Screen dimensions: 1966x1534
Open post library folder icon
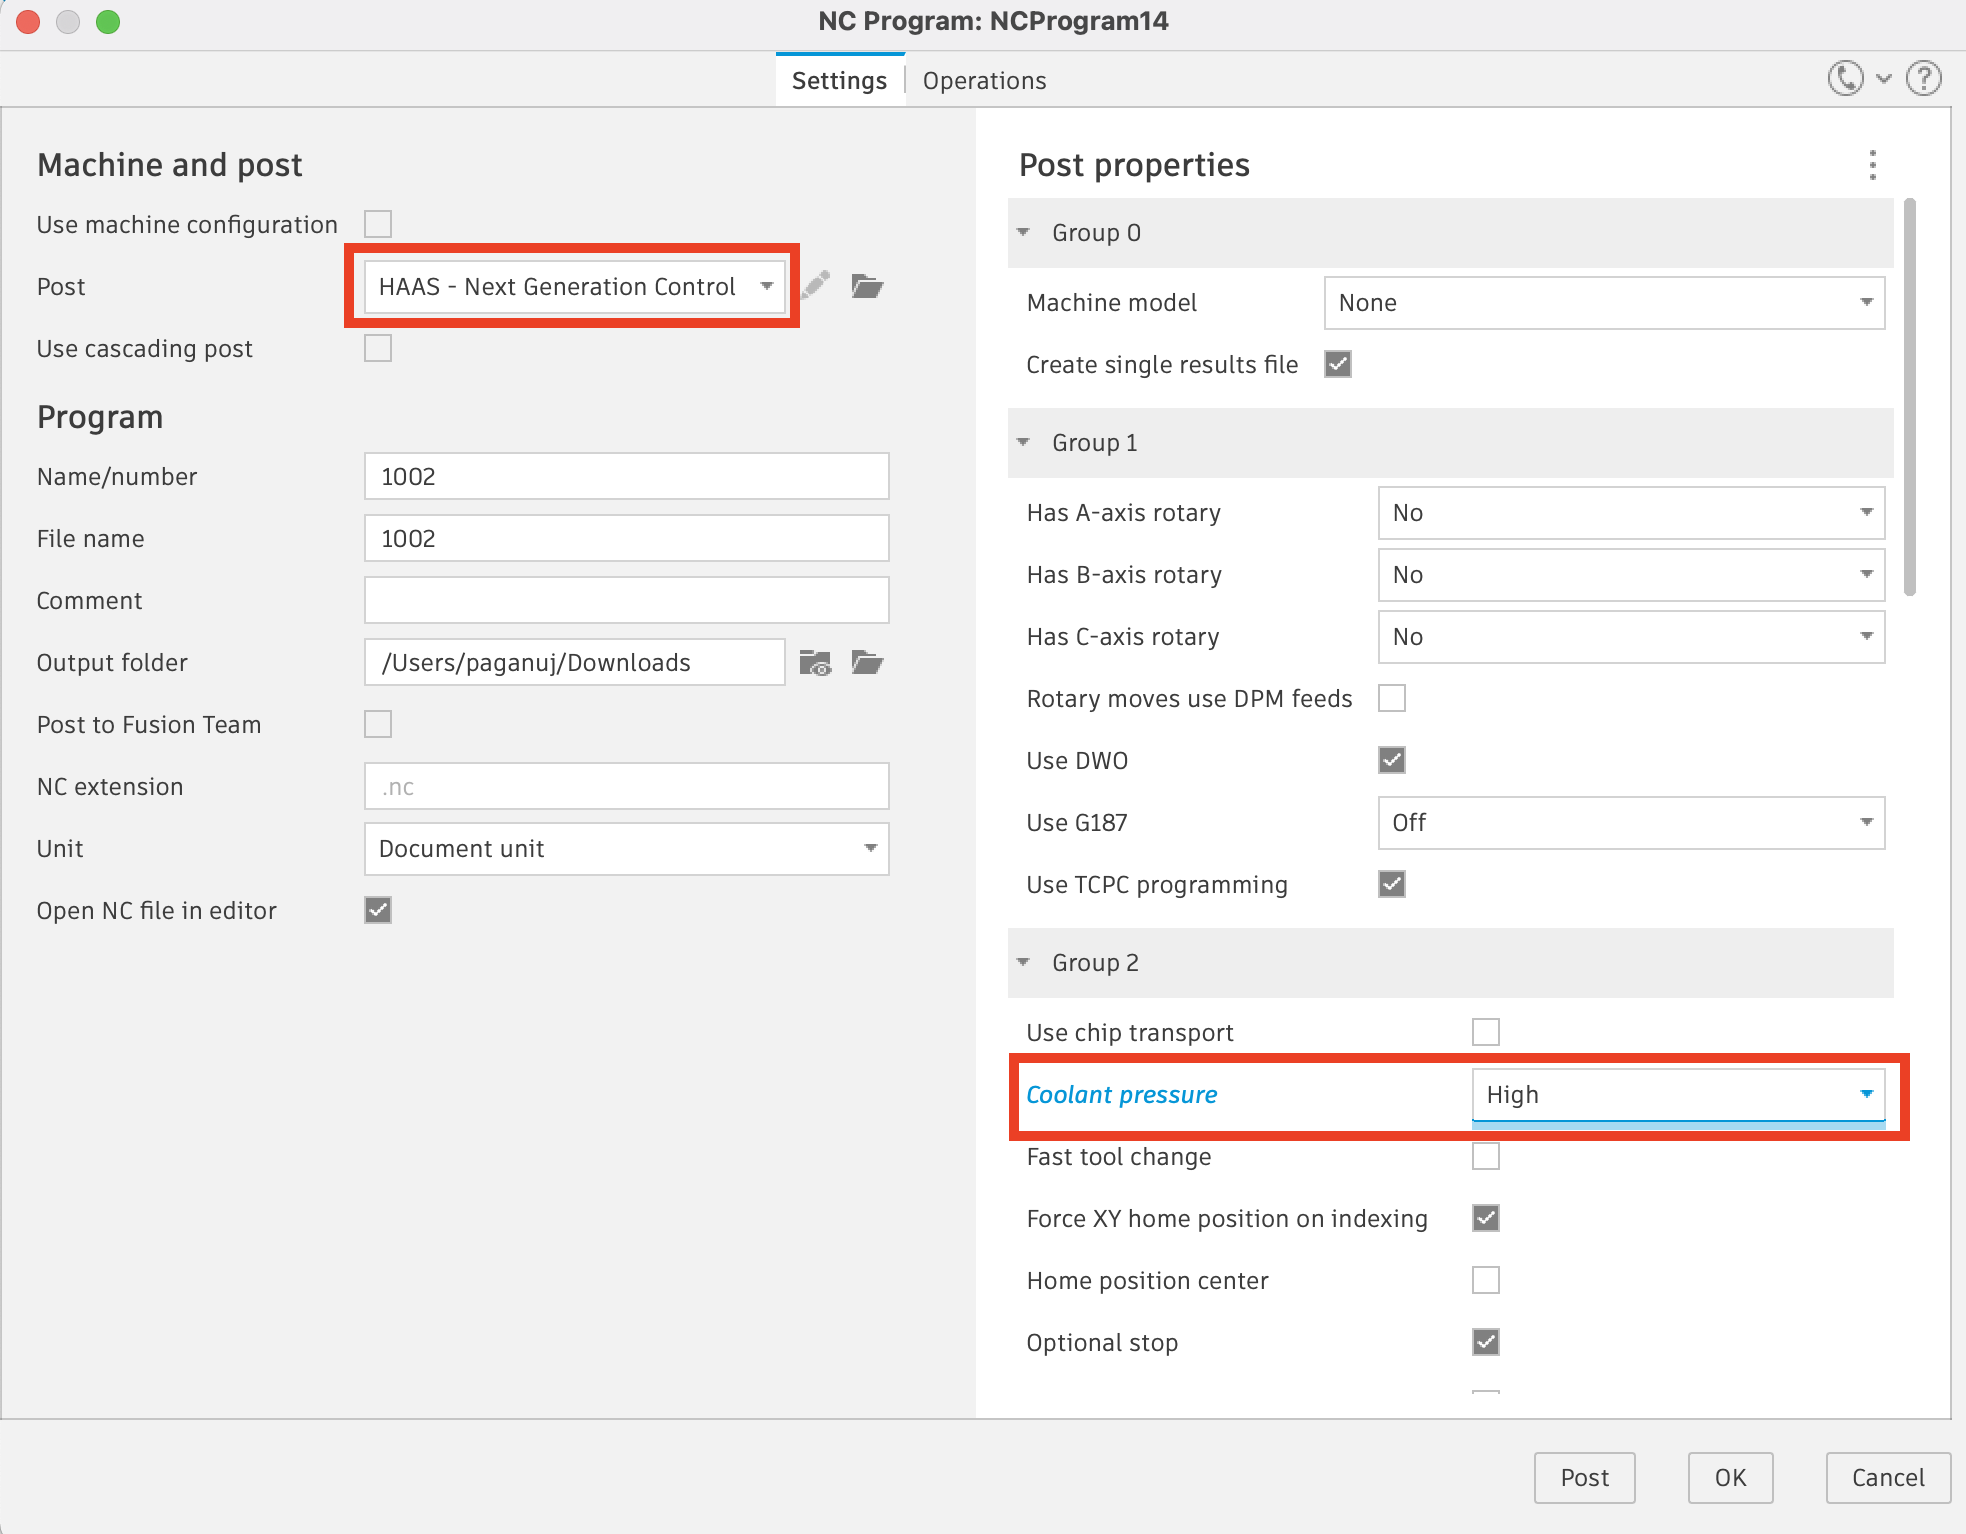[867, 286]
